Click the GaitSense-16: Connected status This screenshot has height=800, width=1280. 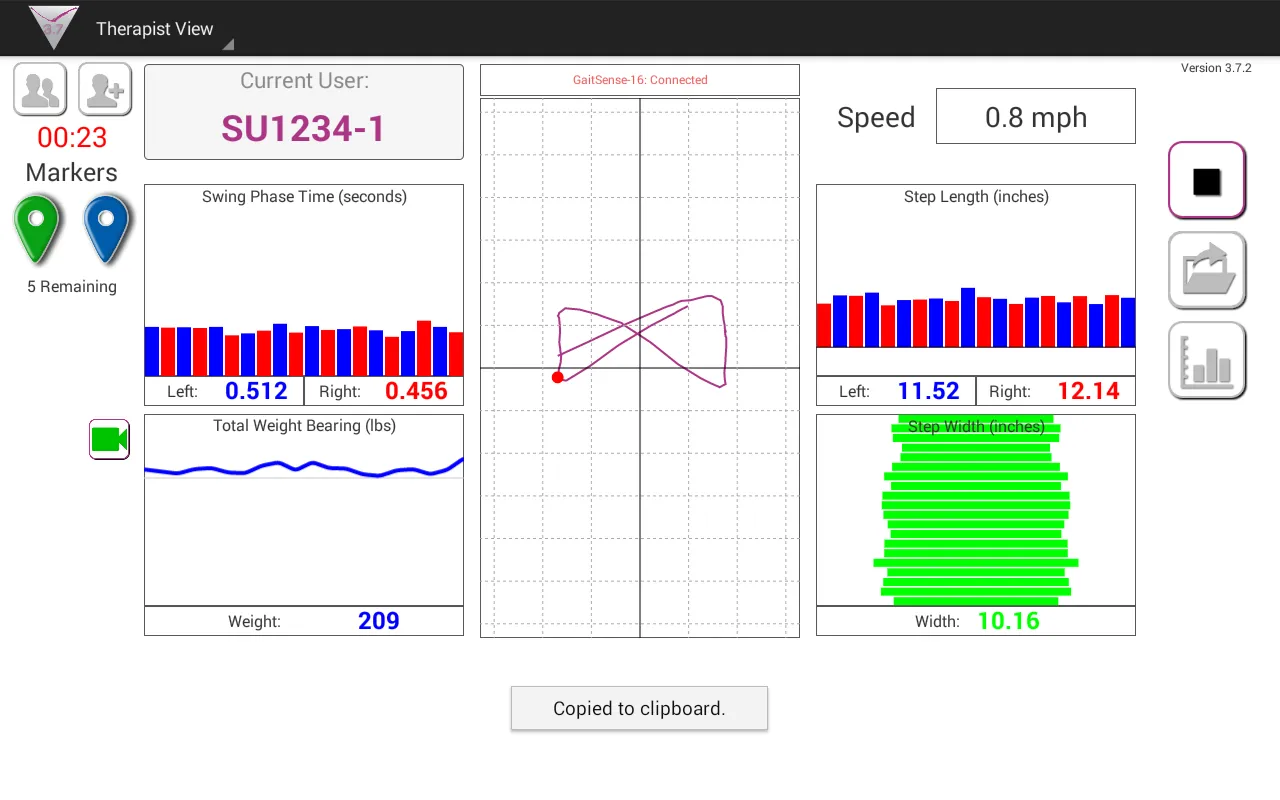coord(640,80)
